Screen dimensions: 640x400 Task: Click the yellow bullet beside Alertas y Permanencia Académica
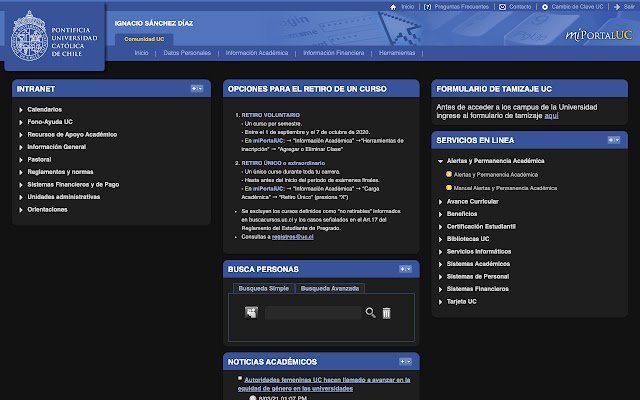pyautogui.click(x=449, y=174)
